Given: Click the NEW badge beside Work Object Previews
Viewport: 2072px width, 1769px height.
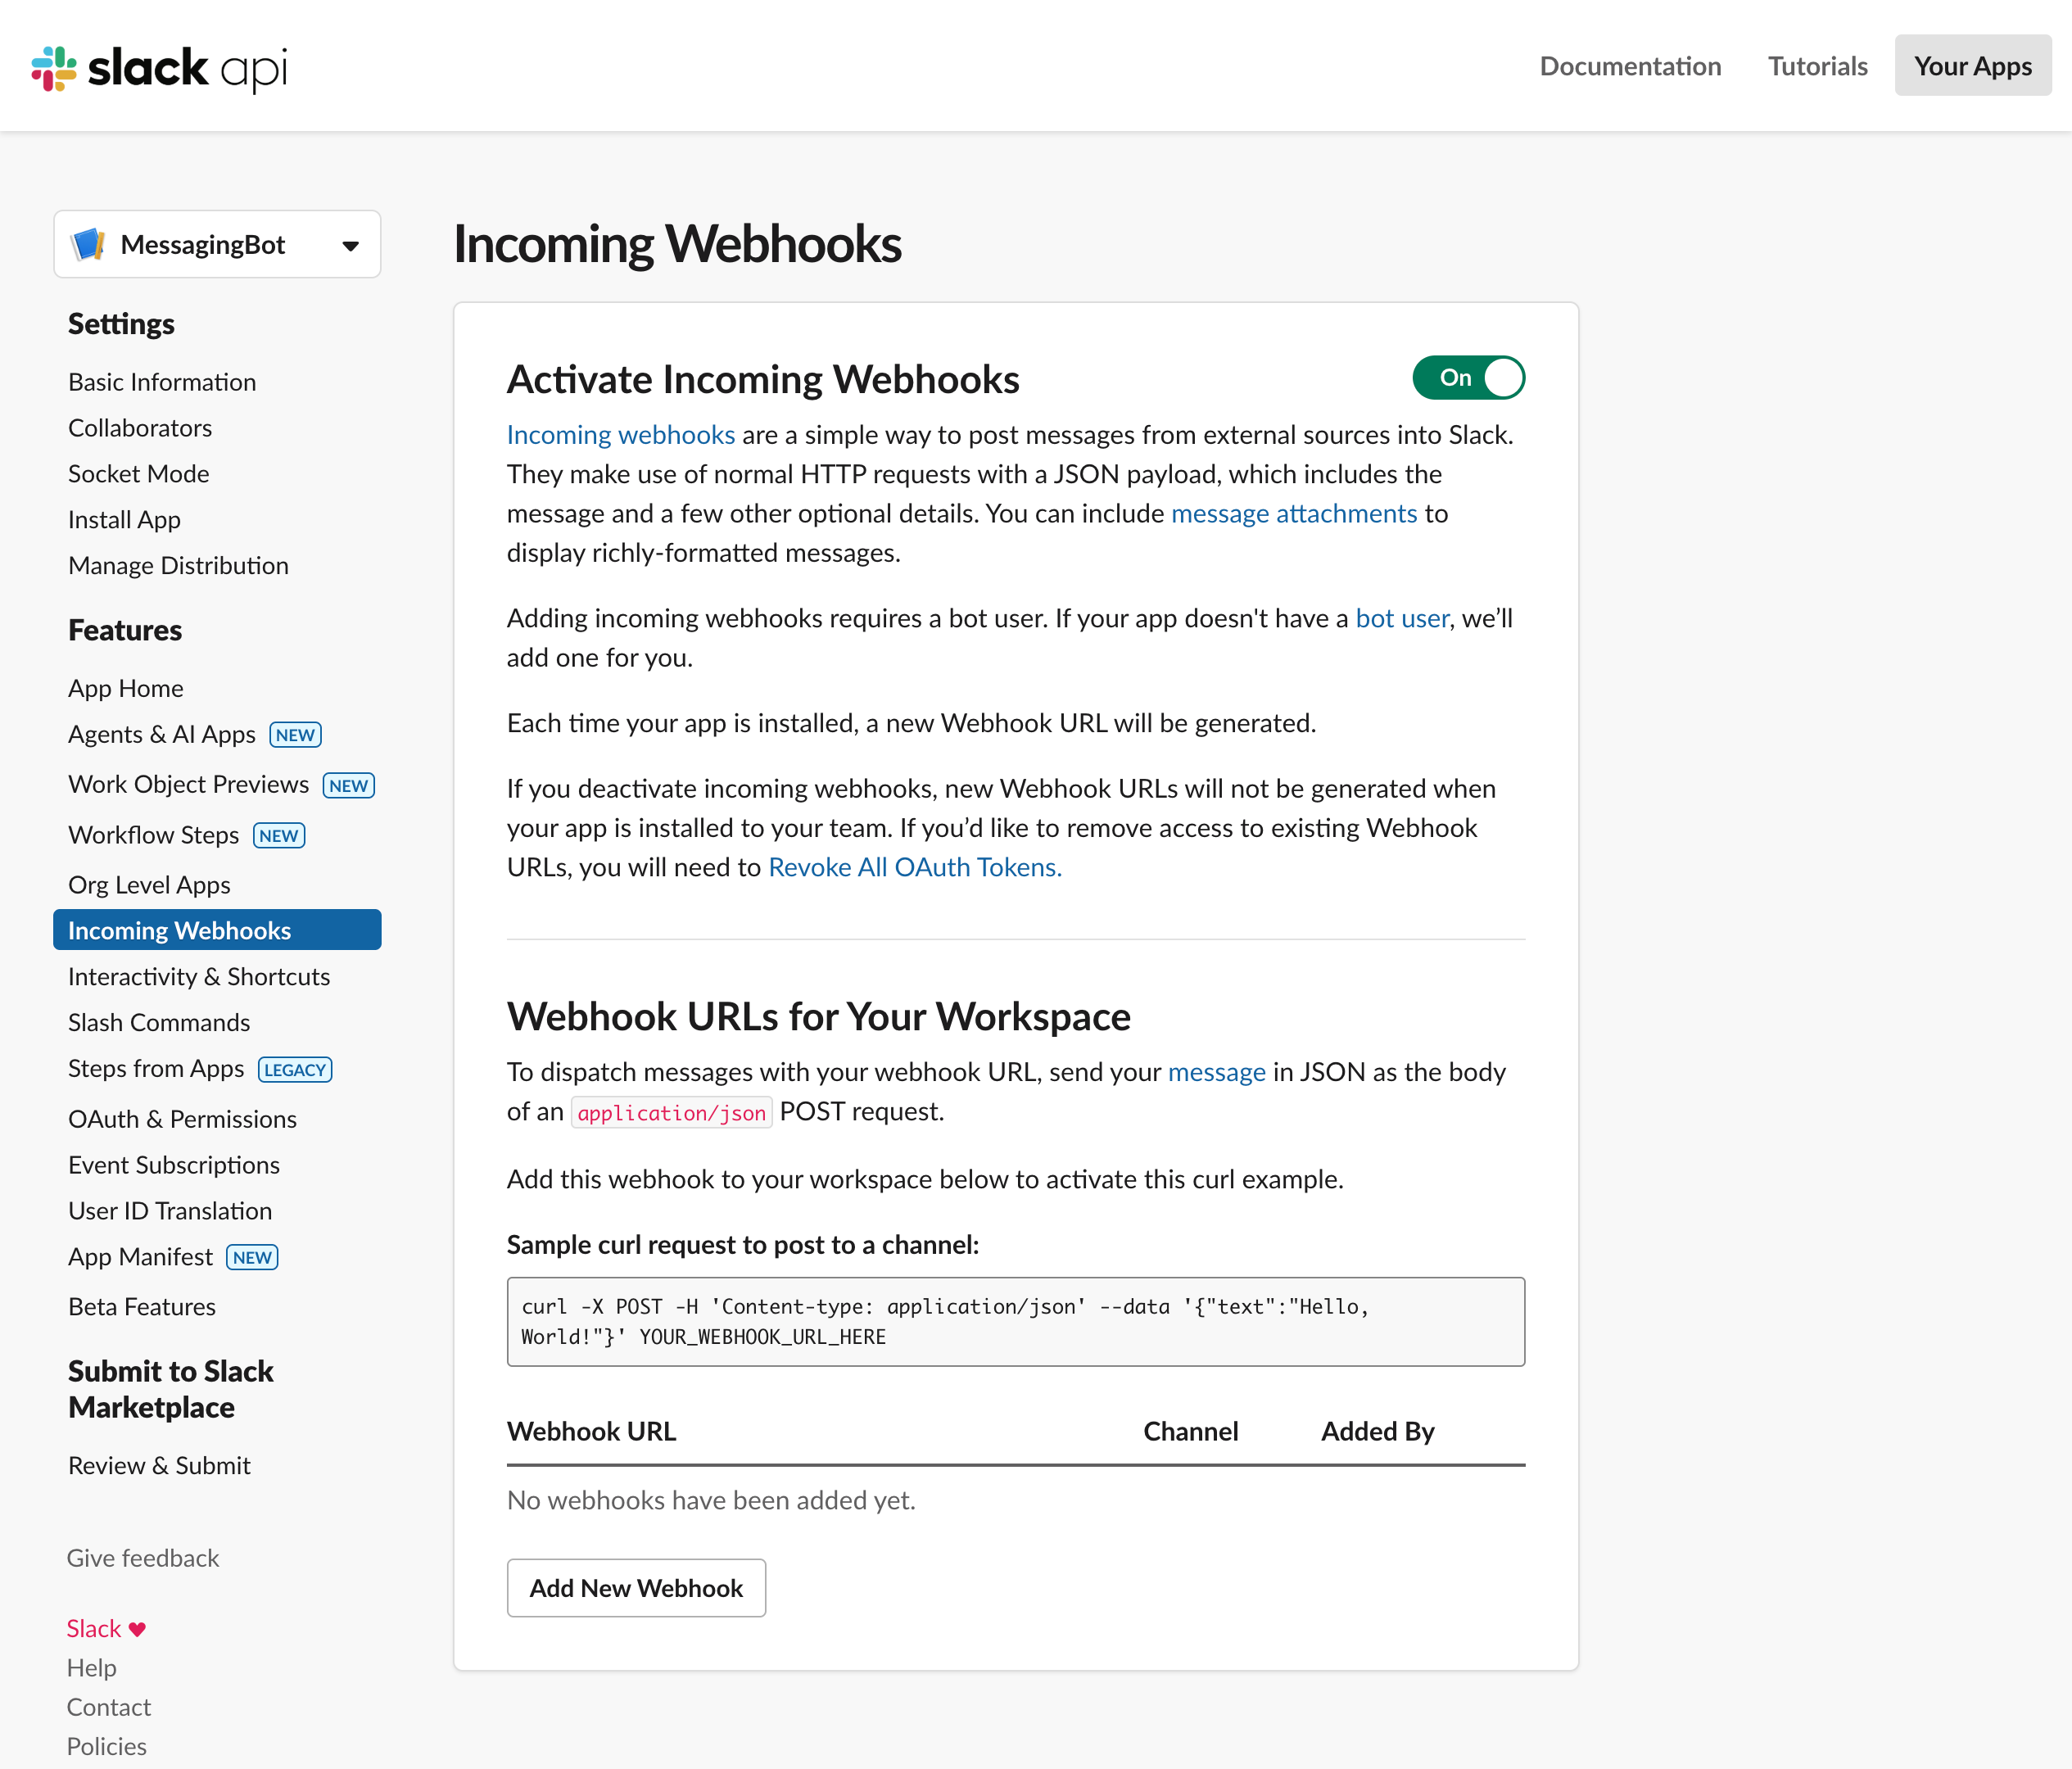Looking at the screenshot, I should [x=348, y=786].
